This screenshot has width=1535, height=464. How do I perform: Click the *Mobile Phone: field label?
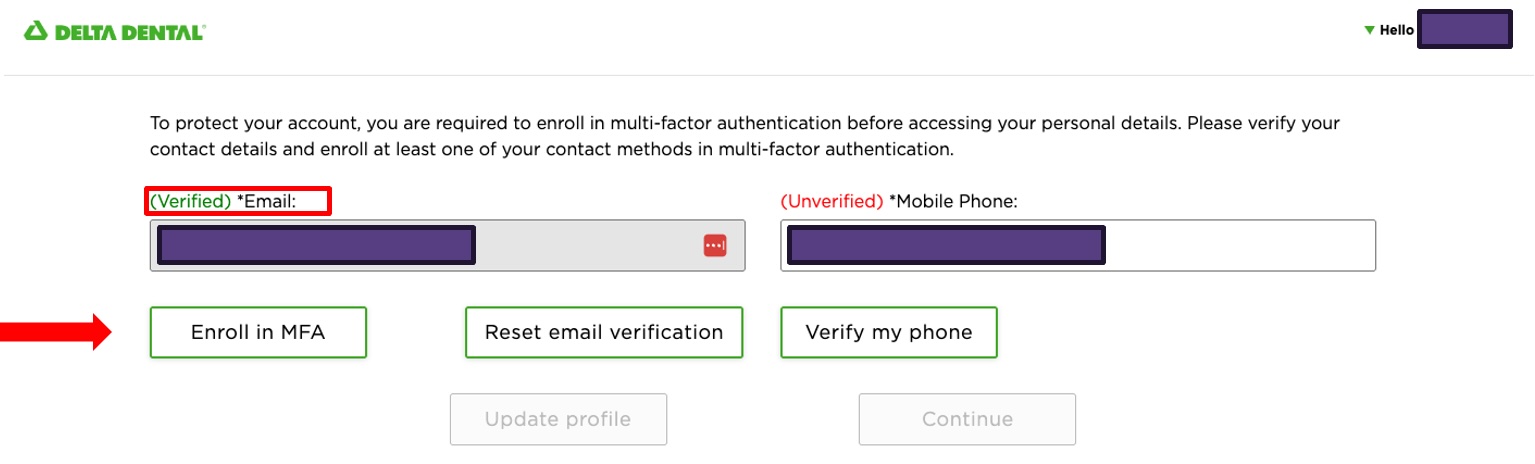(953, 201)
